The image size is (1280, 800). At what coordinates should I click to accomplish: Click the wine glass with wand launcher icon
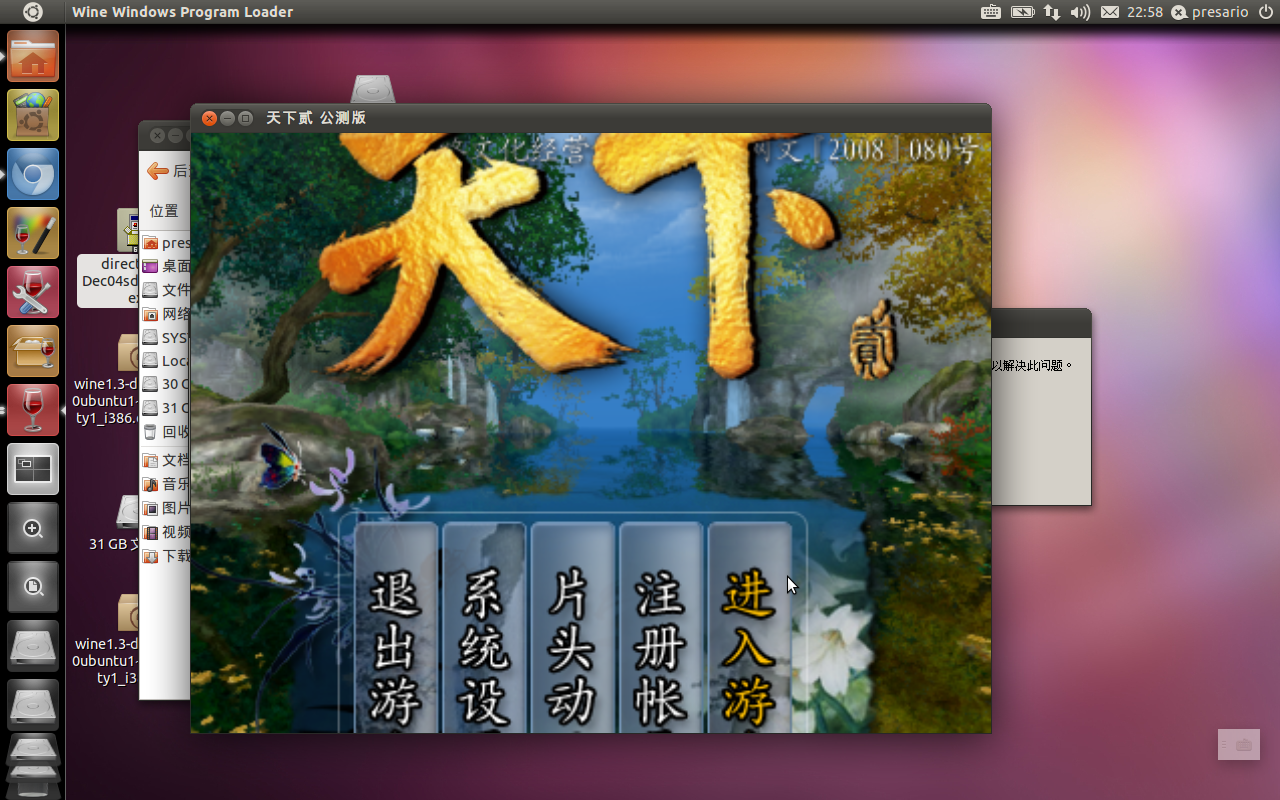33,233
